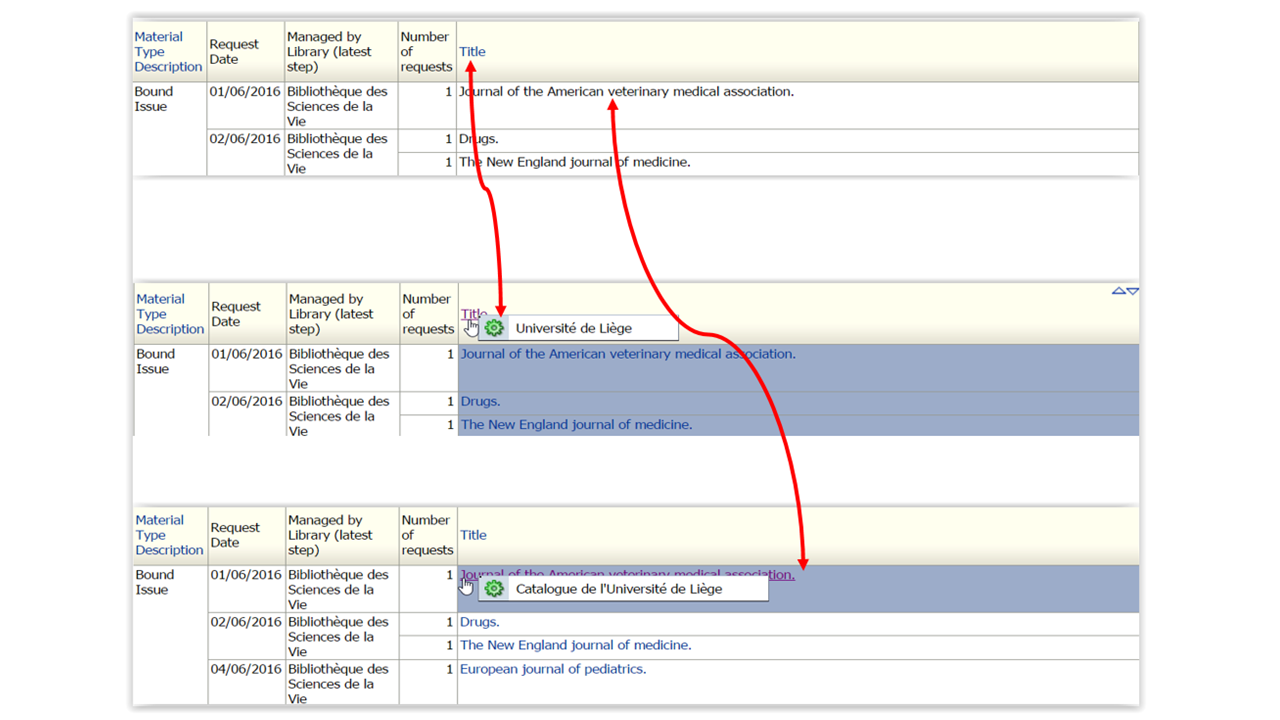1280x720 pixels.
Task: Open New England journal of medicine, bottom table
Action: [576, 645]
